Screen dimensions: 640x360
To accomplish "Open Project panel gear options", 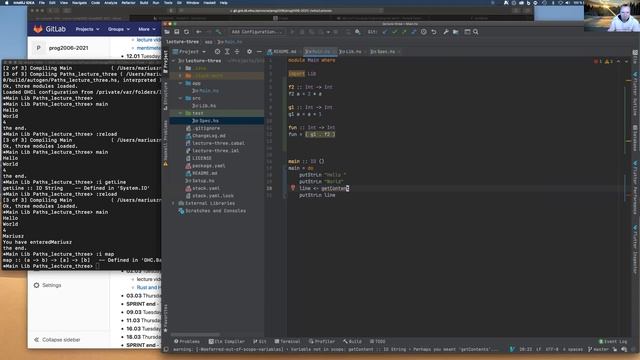I will coord(249,52).
